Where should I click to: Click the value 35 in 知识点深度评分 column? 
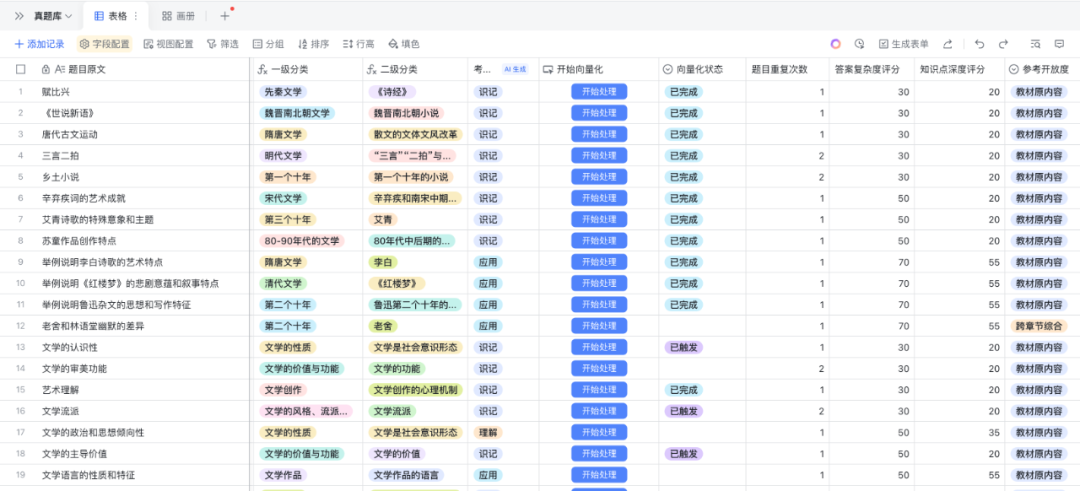tap(994, 432)
